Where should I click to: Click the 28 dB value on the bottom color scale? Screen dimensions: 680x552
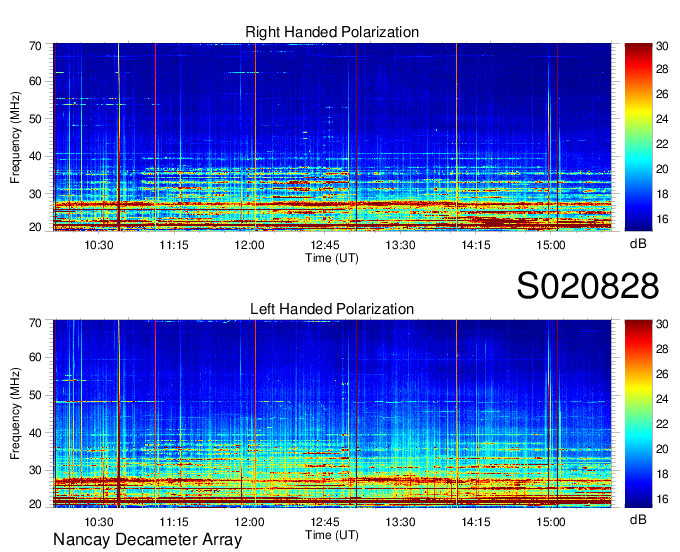coord(662,349)
